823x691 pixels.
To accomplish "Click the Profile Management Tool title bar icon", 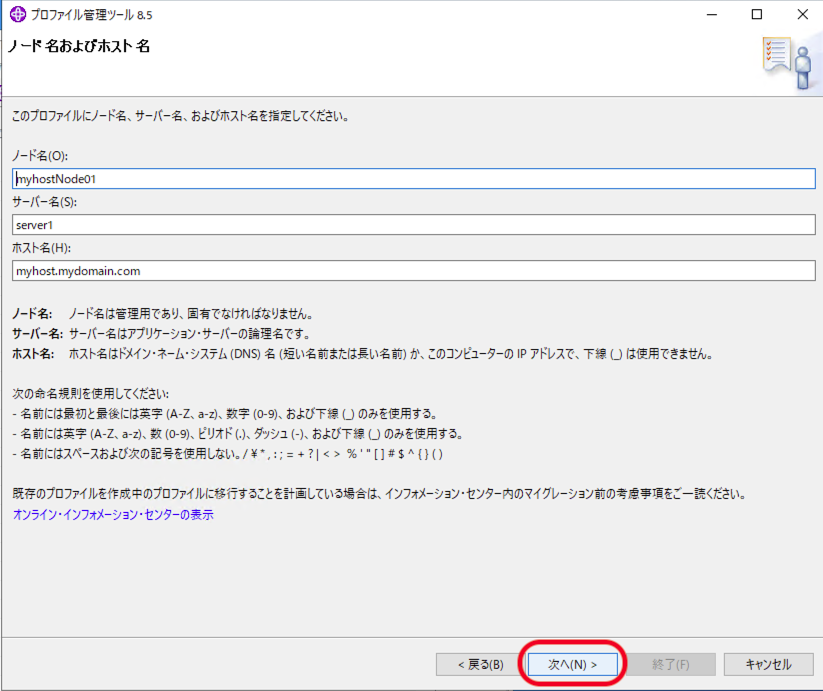I will pos(18,15).
